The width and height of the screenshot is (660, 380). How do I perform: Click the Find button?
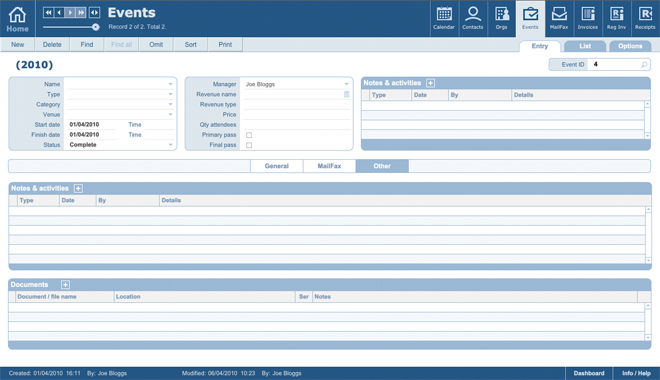point(87,45)
